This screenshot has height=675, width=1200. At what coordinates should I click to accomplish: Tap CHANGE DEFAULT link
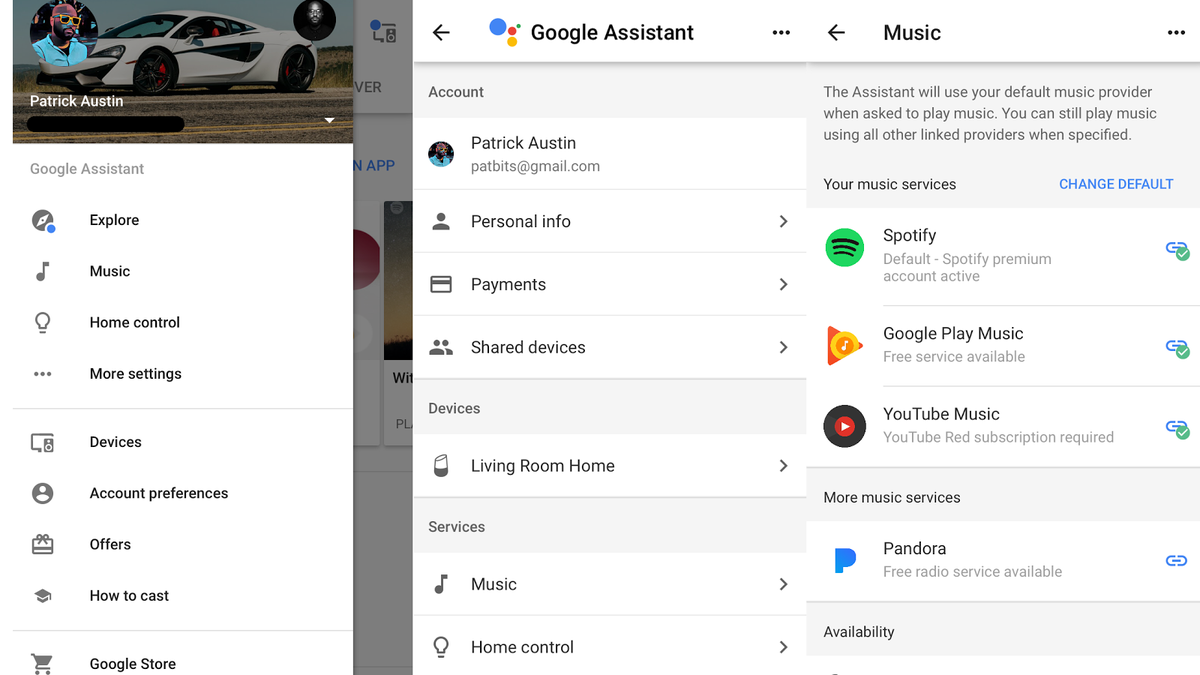click(1116, 184)
